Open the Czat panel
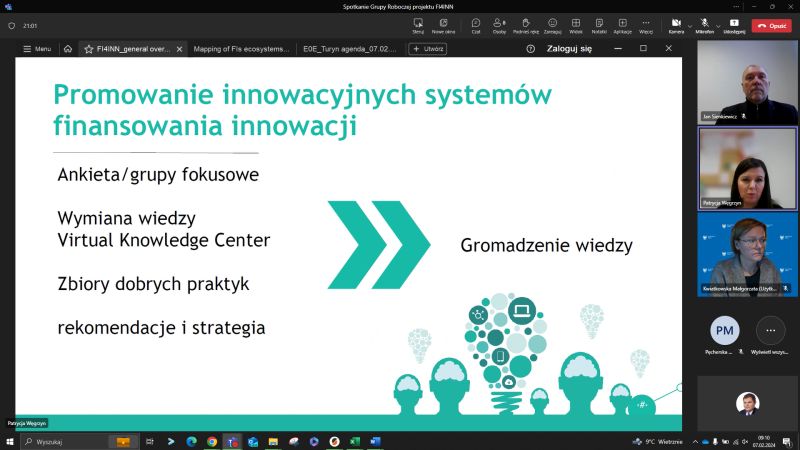 (x=476, y=26)
